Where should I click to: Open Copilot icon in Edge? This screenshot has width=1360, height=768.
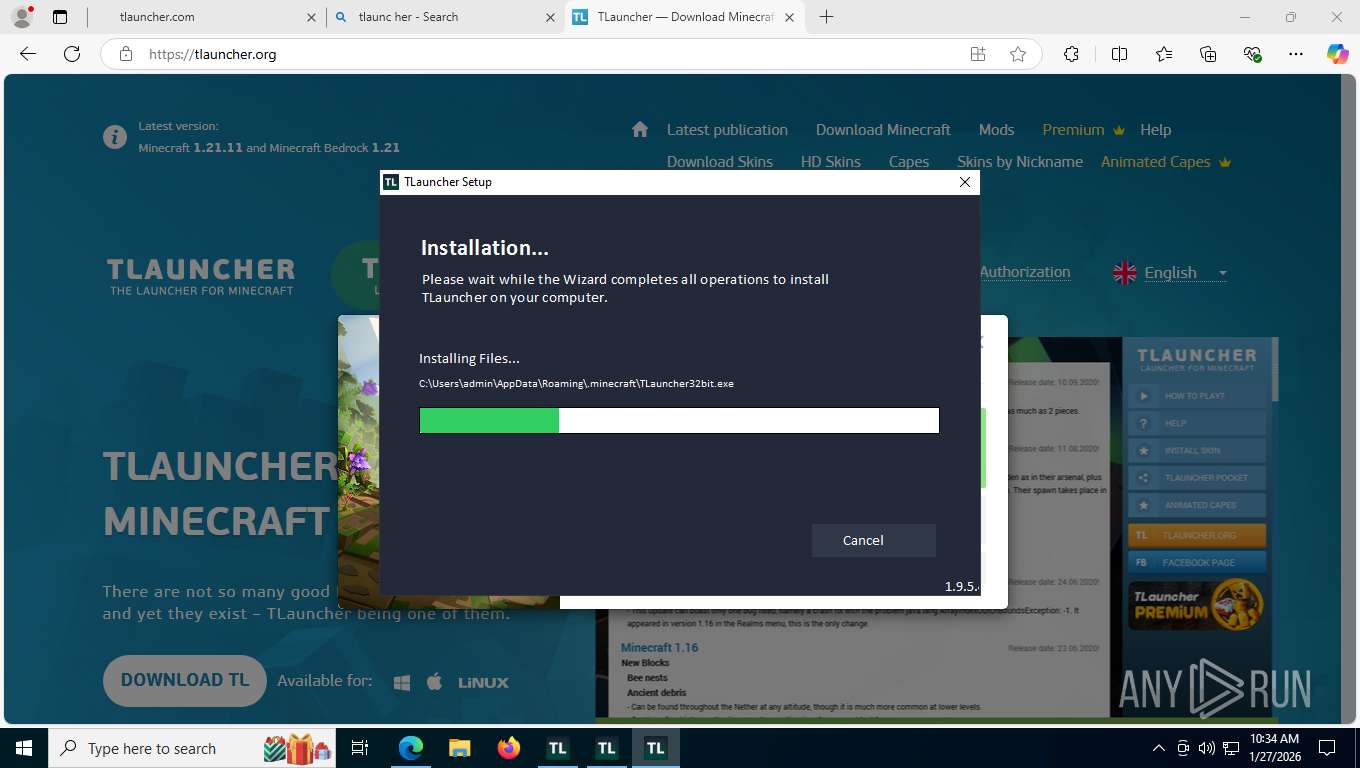coord(1337,54)
